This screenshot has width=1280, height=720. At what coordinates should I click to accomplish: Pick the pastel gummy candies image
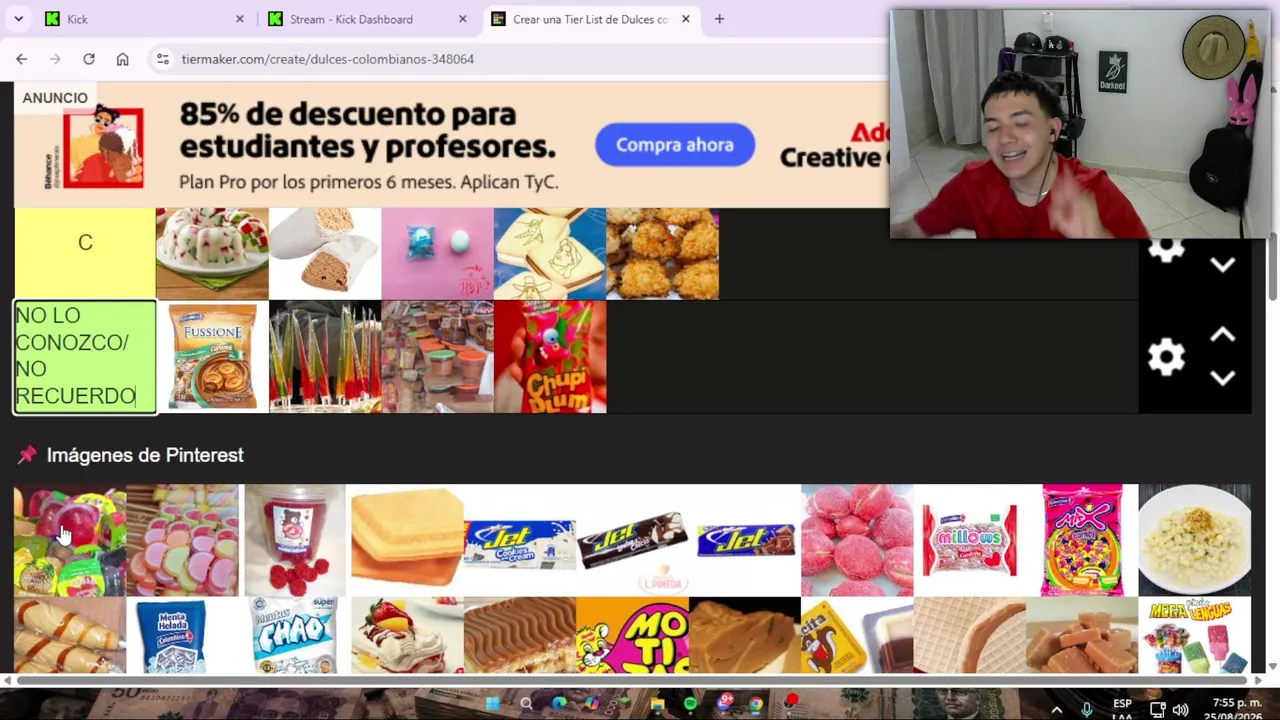click(x=182, y=541)
